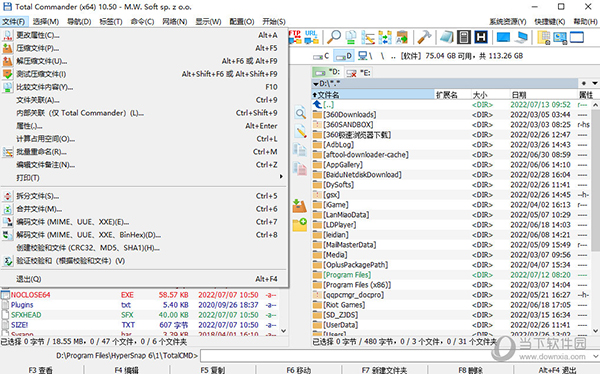Image resolution: width=600 pixels, height=374 pixels.
Task: Open the network neighborhood drive button
Action: click(x=365, y=56)
